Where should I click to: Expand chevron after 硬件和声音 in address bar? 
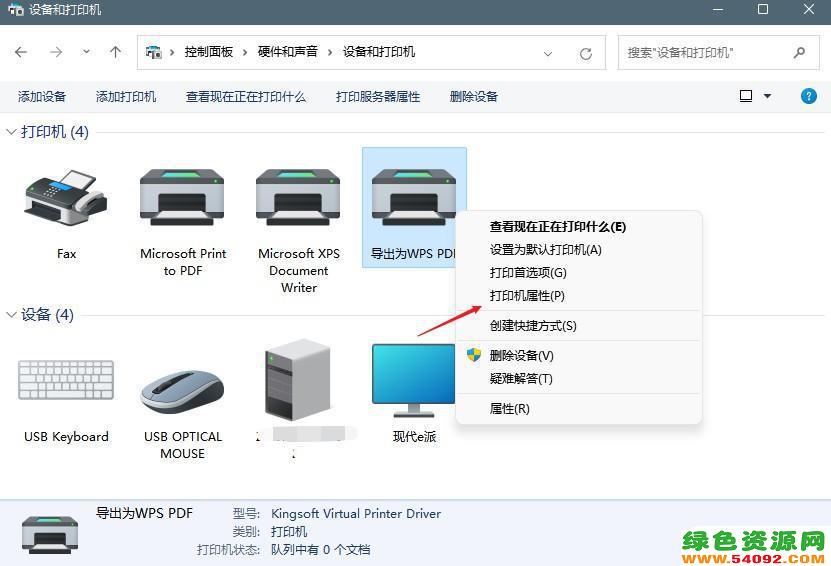click(330, 52)
